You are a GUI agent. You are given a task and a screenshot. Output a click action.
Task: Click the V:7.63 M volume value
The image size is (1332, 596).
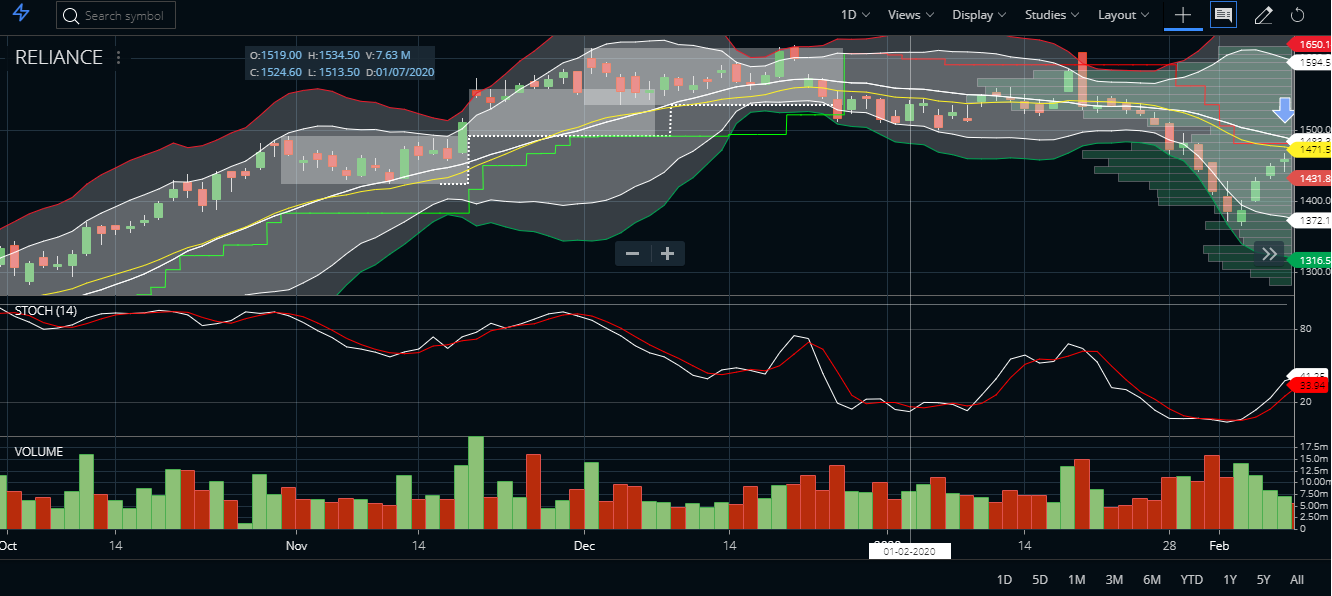pyautogui.click(x=388, y=55)
